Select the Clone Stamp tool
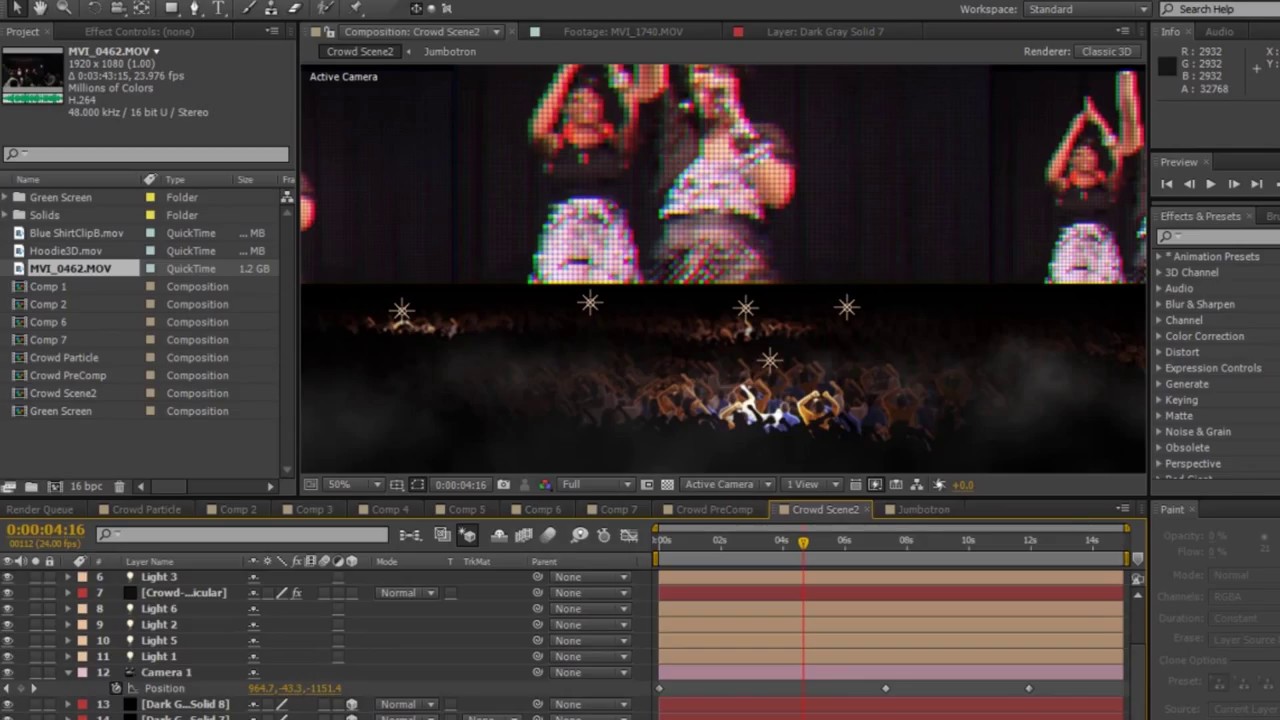Image resolution: width=1280 pixels, height=720 pixels. pyautogui.click(x=271, y=8)
